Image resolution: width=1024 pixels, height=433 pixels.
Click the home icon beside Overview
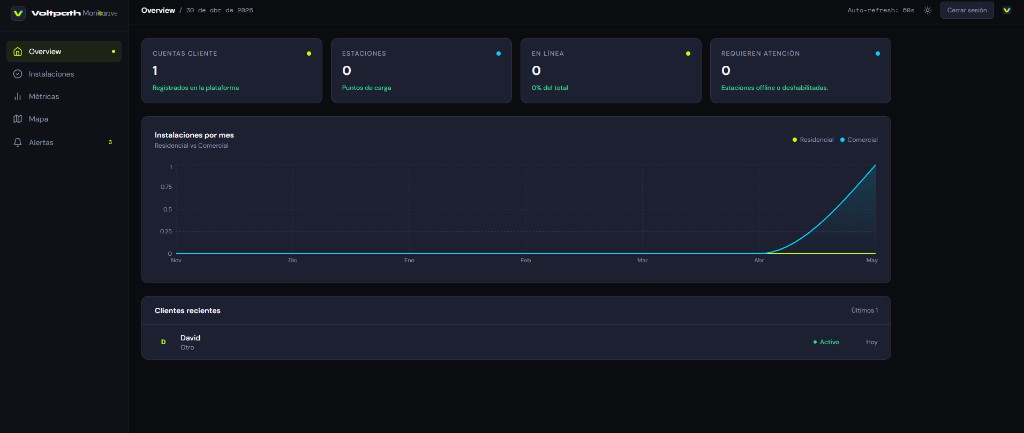[18, 52]
